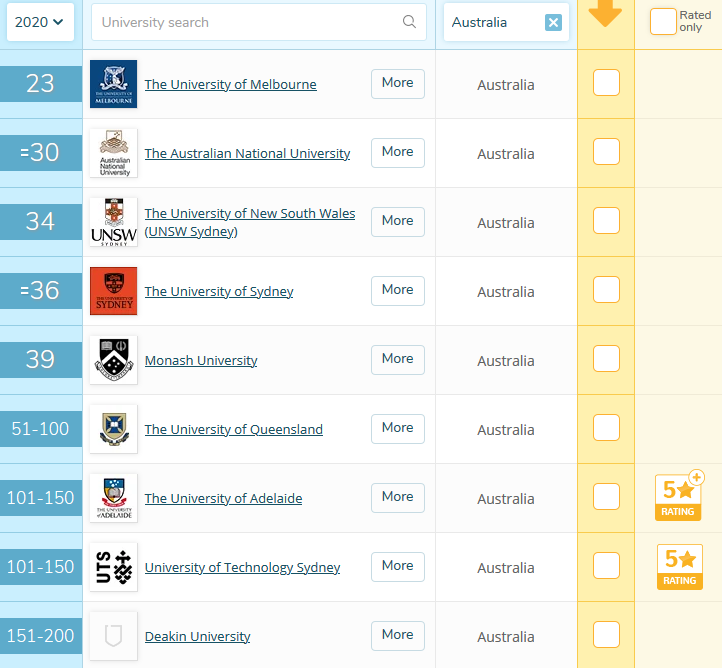Click the search magnifier icon
The width and height of the screenshot is (722, 668).
(x=409, y=22)
